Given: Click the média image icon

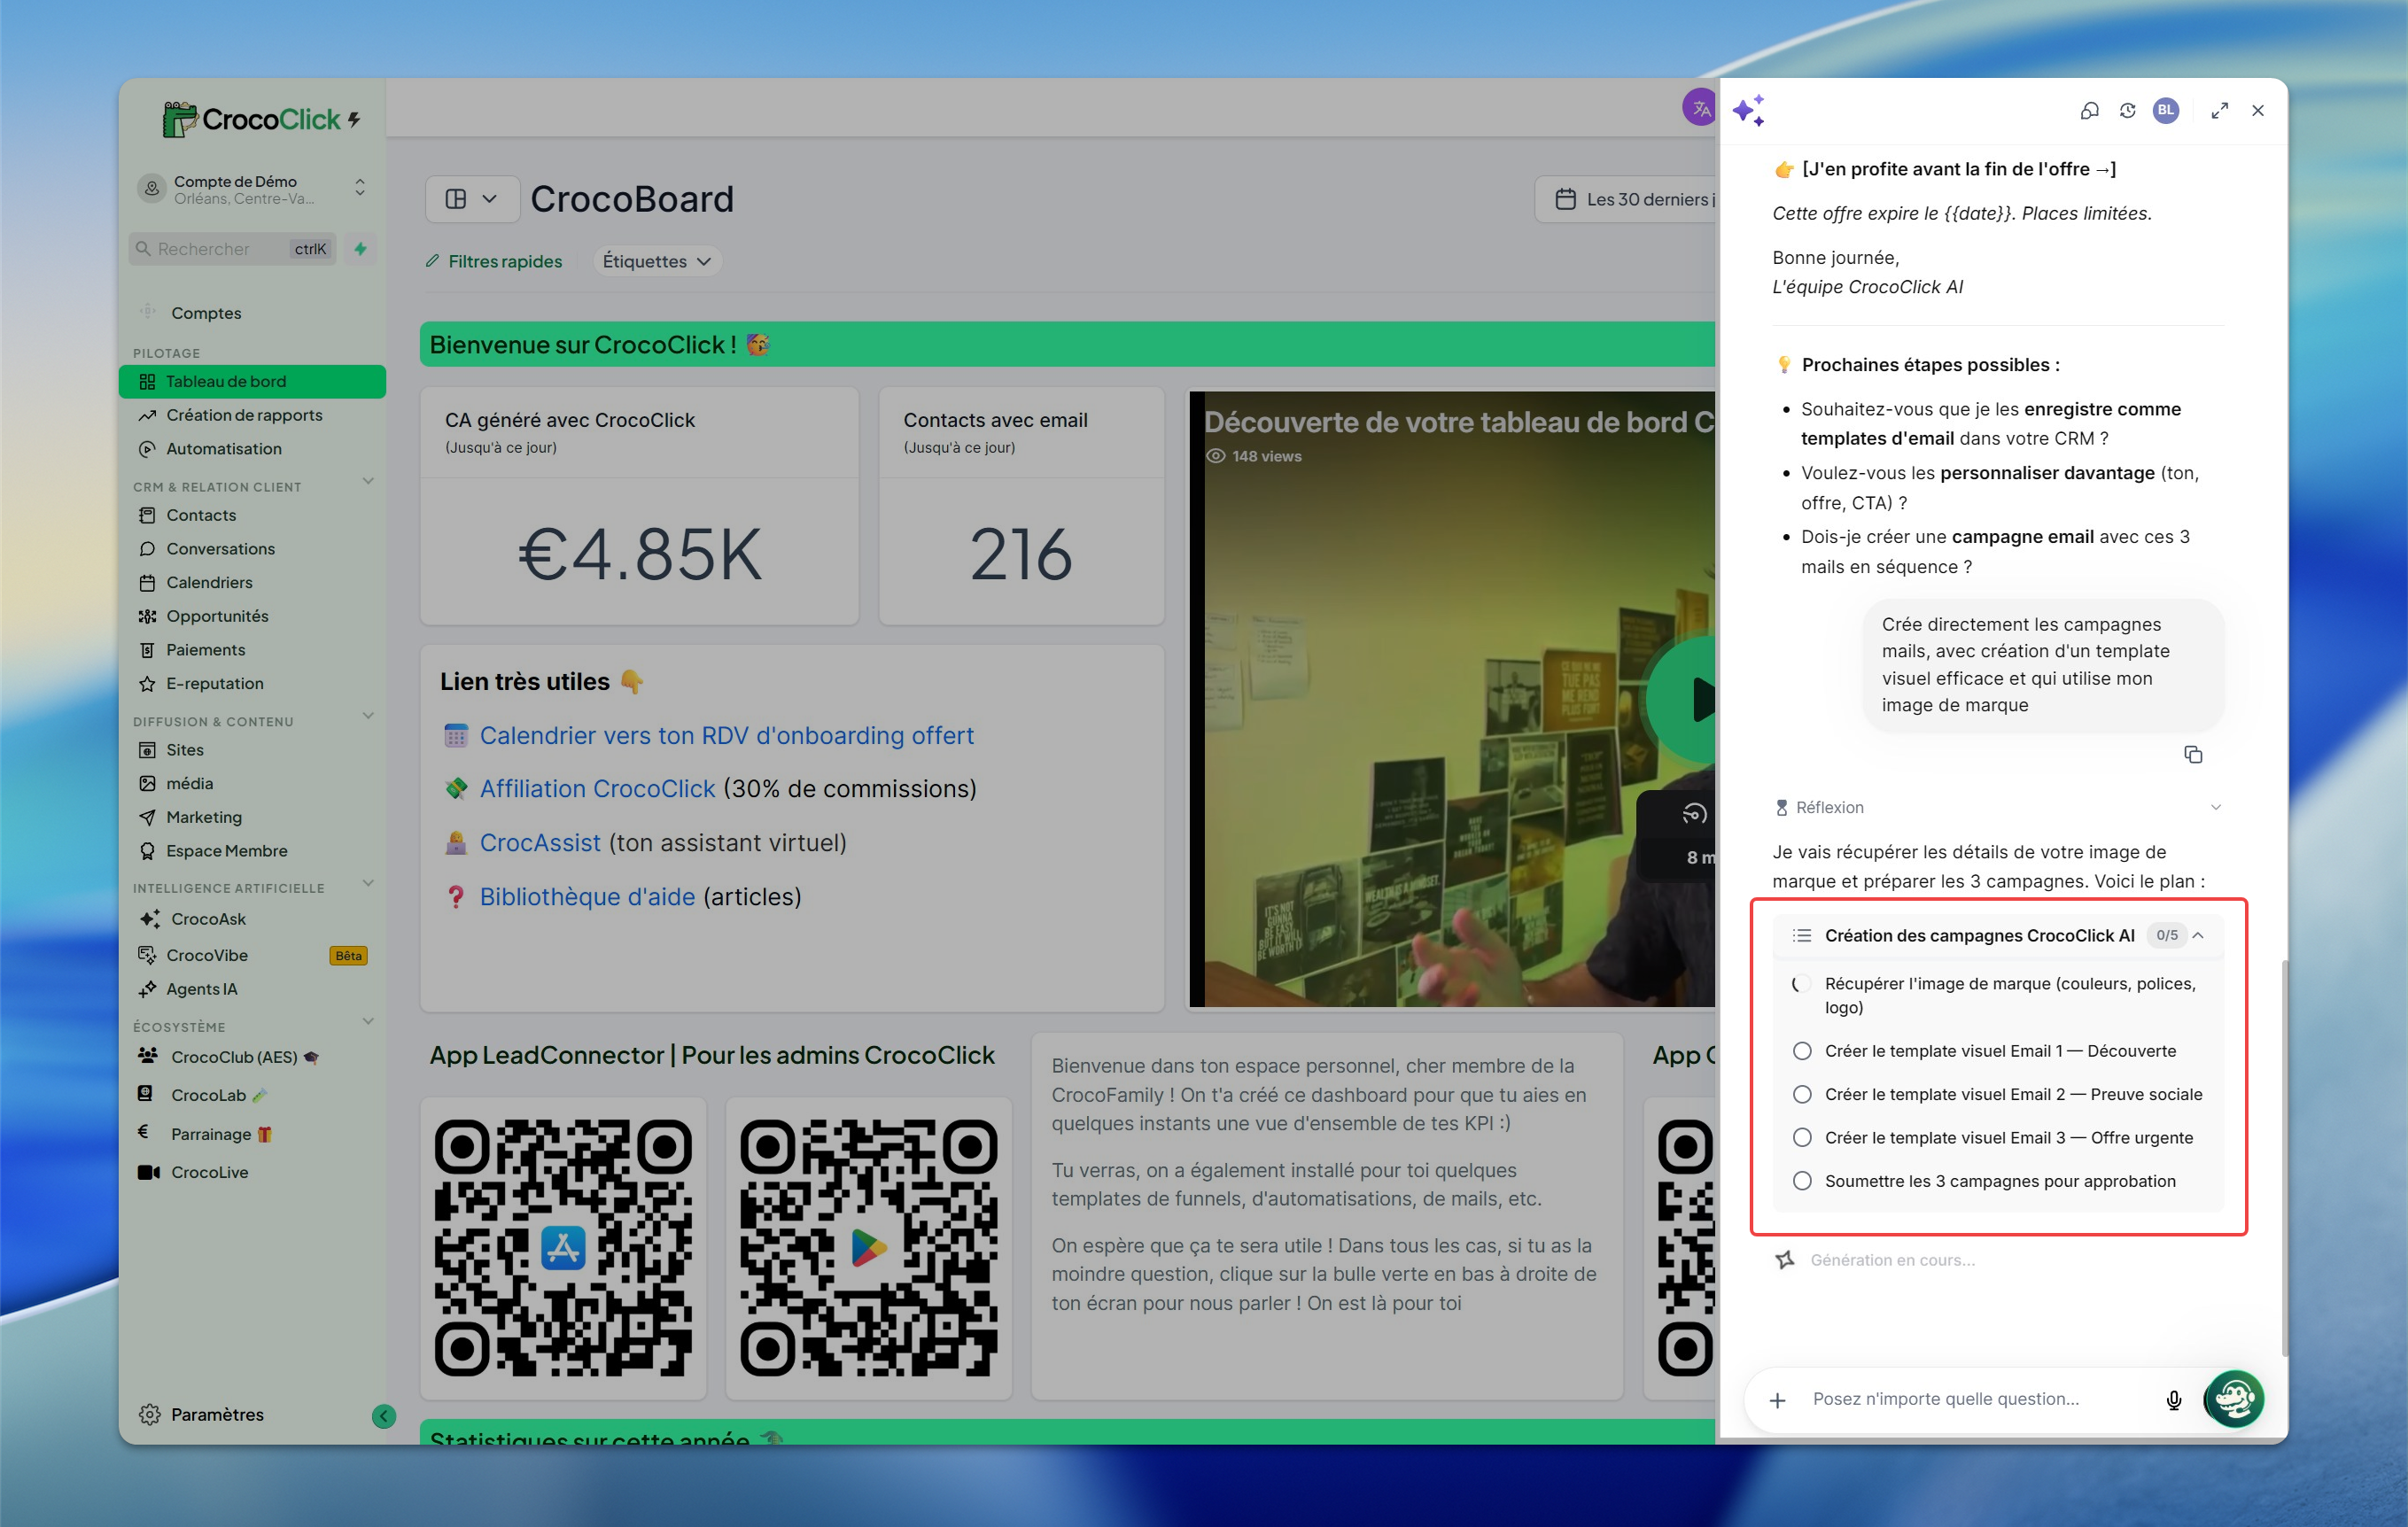Looking at the screenshot, I should pyautogui.click(x=147, y=784).
